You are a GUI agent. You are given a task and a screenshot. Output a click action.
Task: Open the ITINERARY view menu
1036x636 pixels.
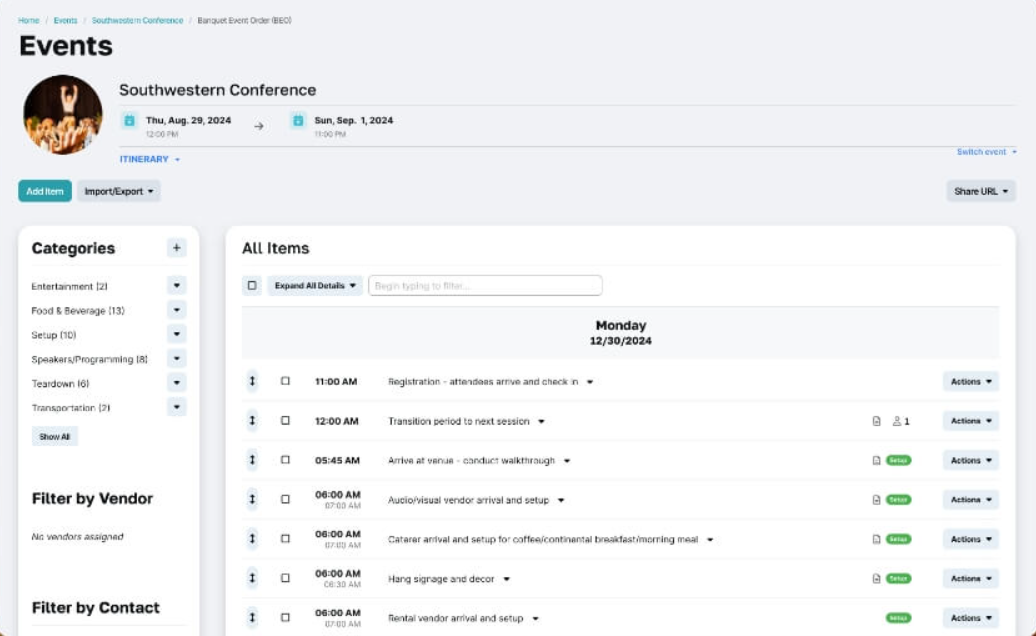pyautogui.click(x=149, y=159)
